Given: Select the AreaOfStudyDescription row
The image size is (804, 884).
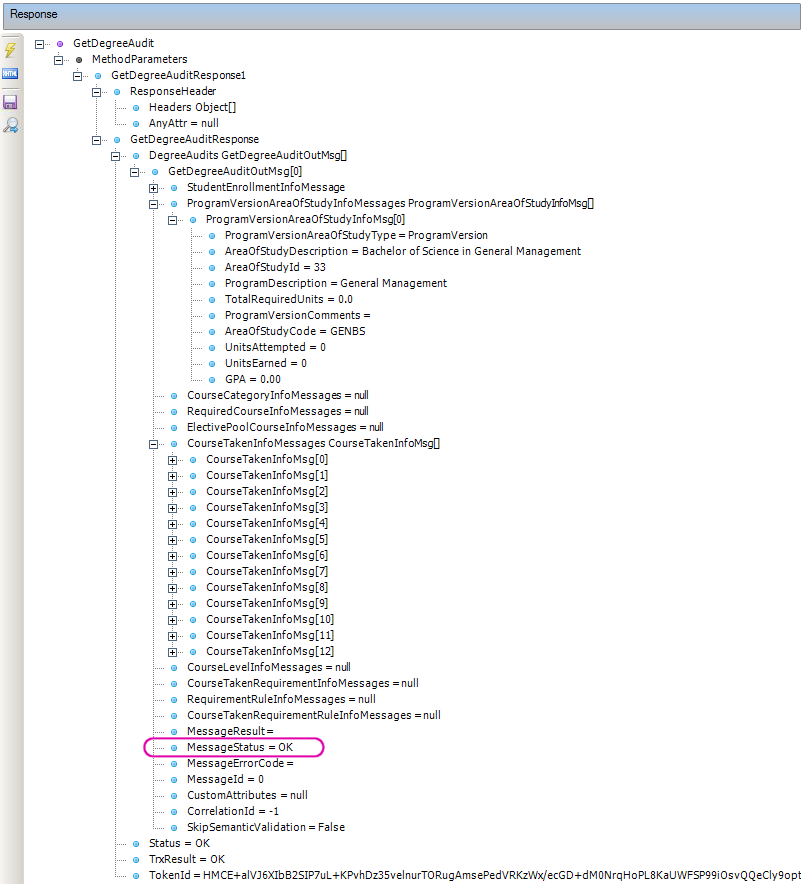Looking at the screenshot, I should click(x=403, y=251).
